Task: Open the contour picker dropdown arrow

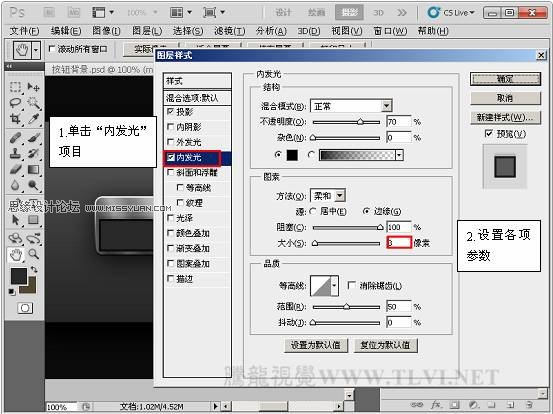Action: point(335,285)
